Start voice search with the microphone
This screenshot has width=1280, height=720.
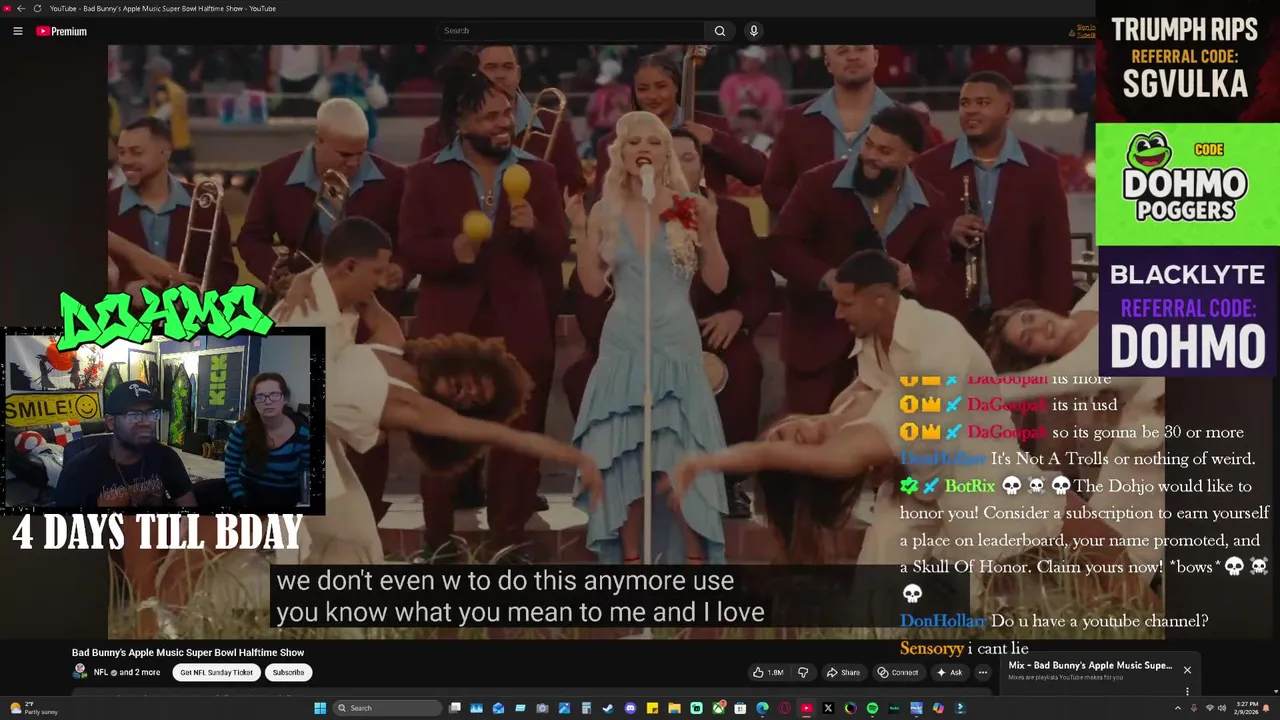[754, 31]
